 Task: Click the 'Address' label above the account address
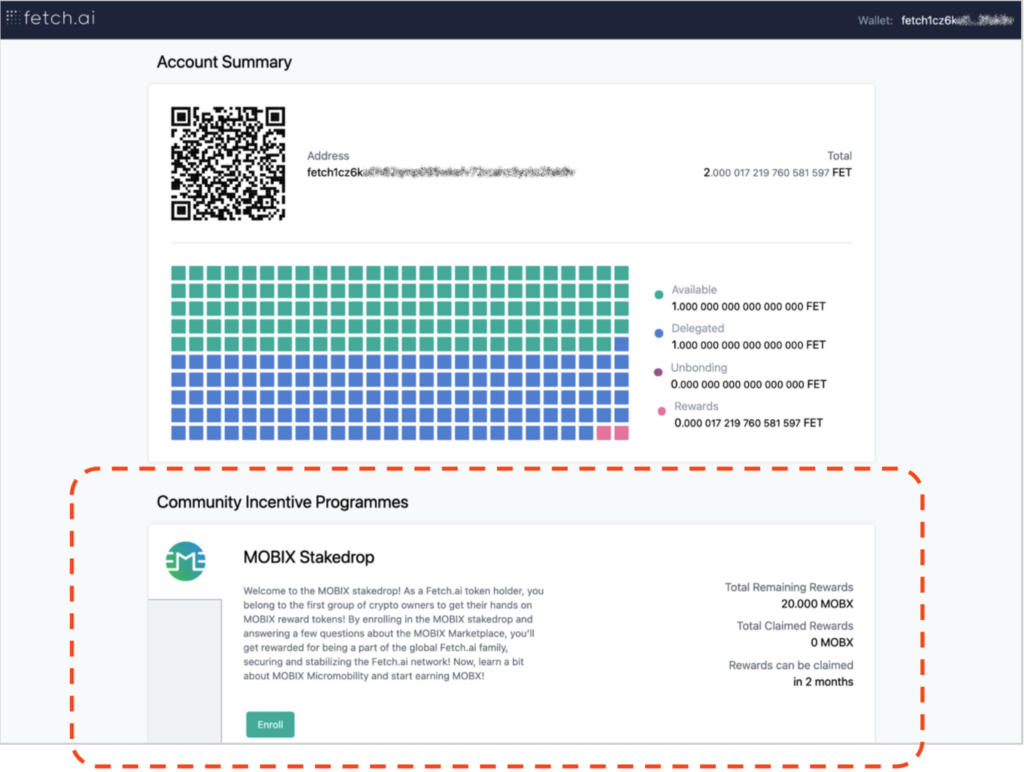[328, 155]
